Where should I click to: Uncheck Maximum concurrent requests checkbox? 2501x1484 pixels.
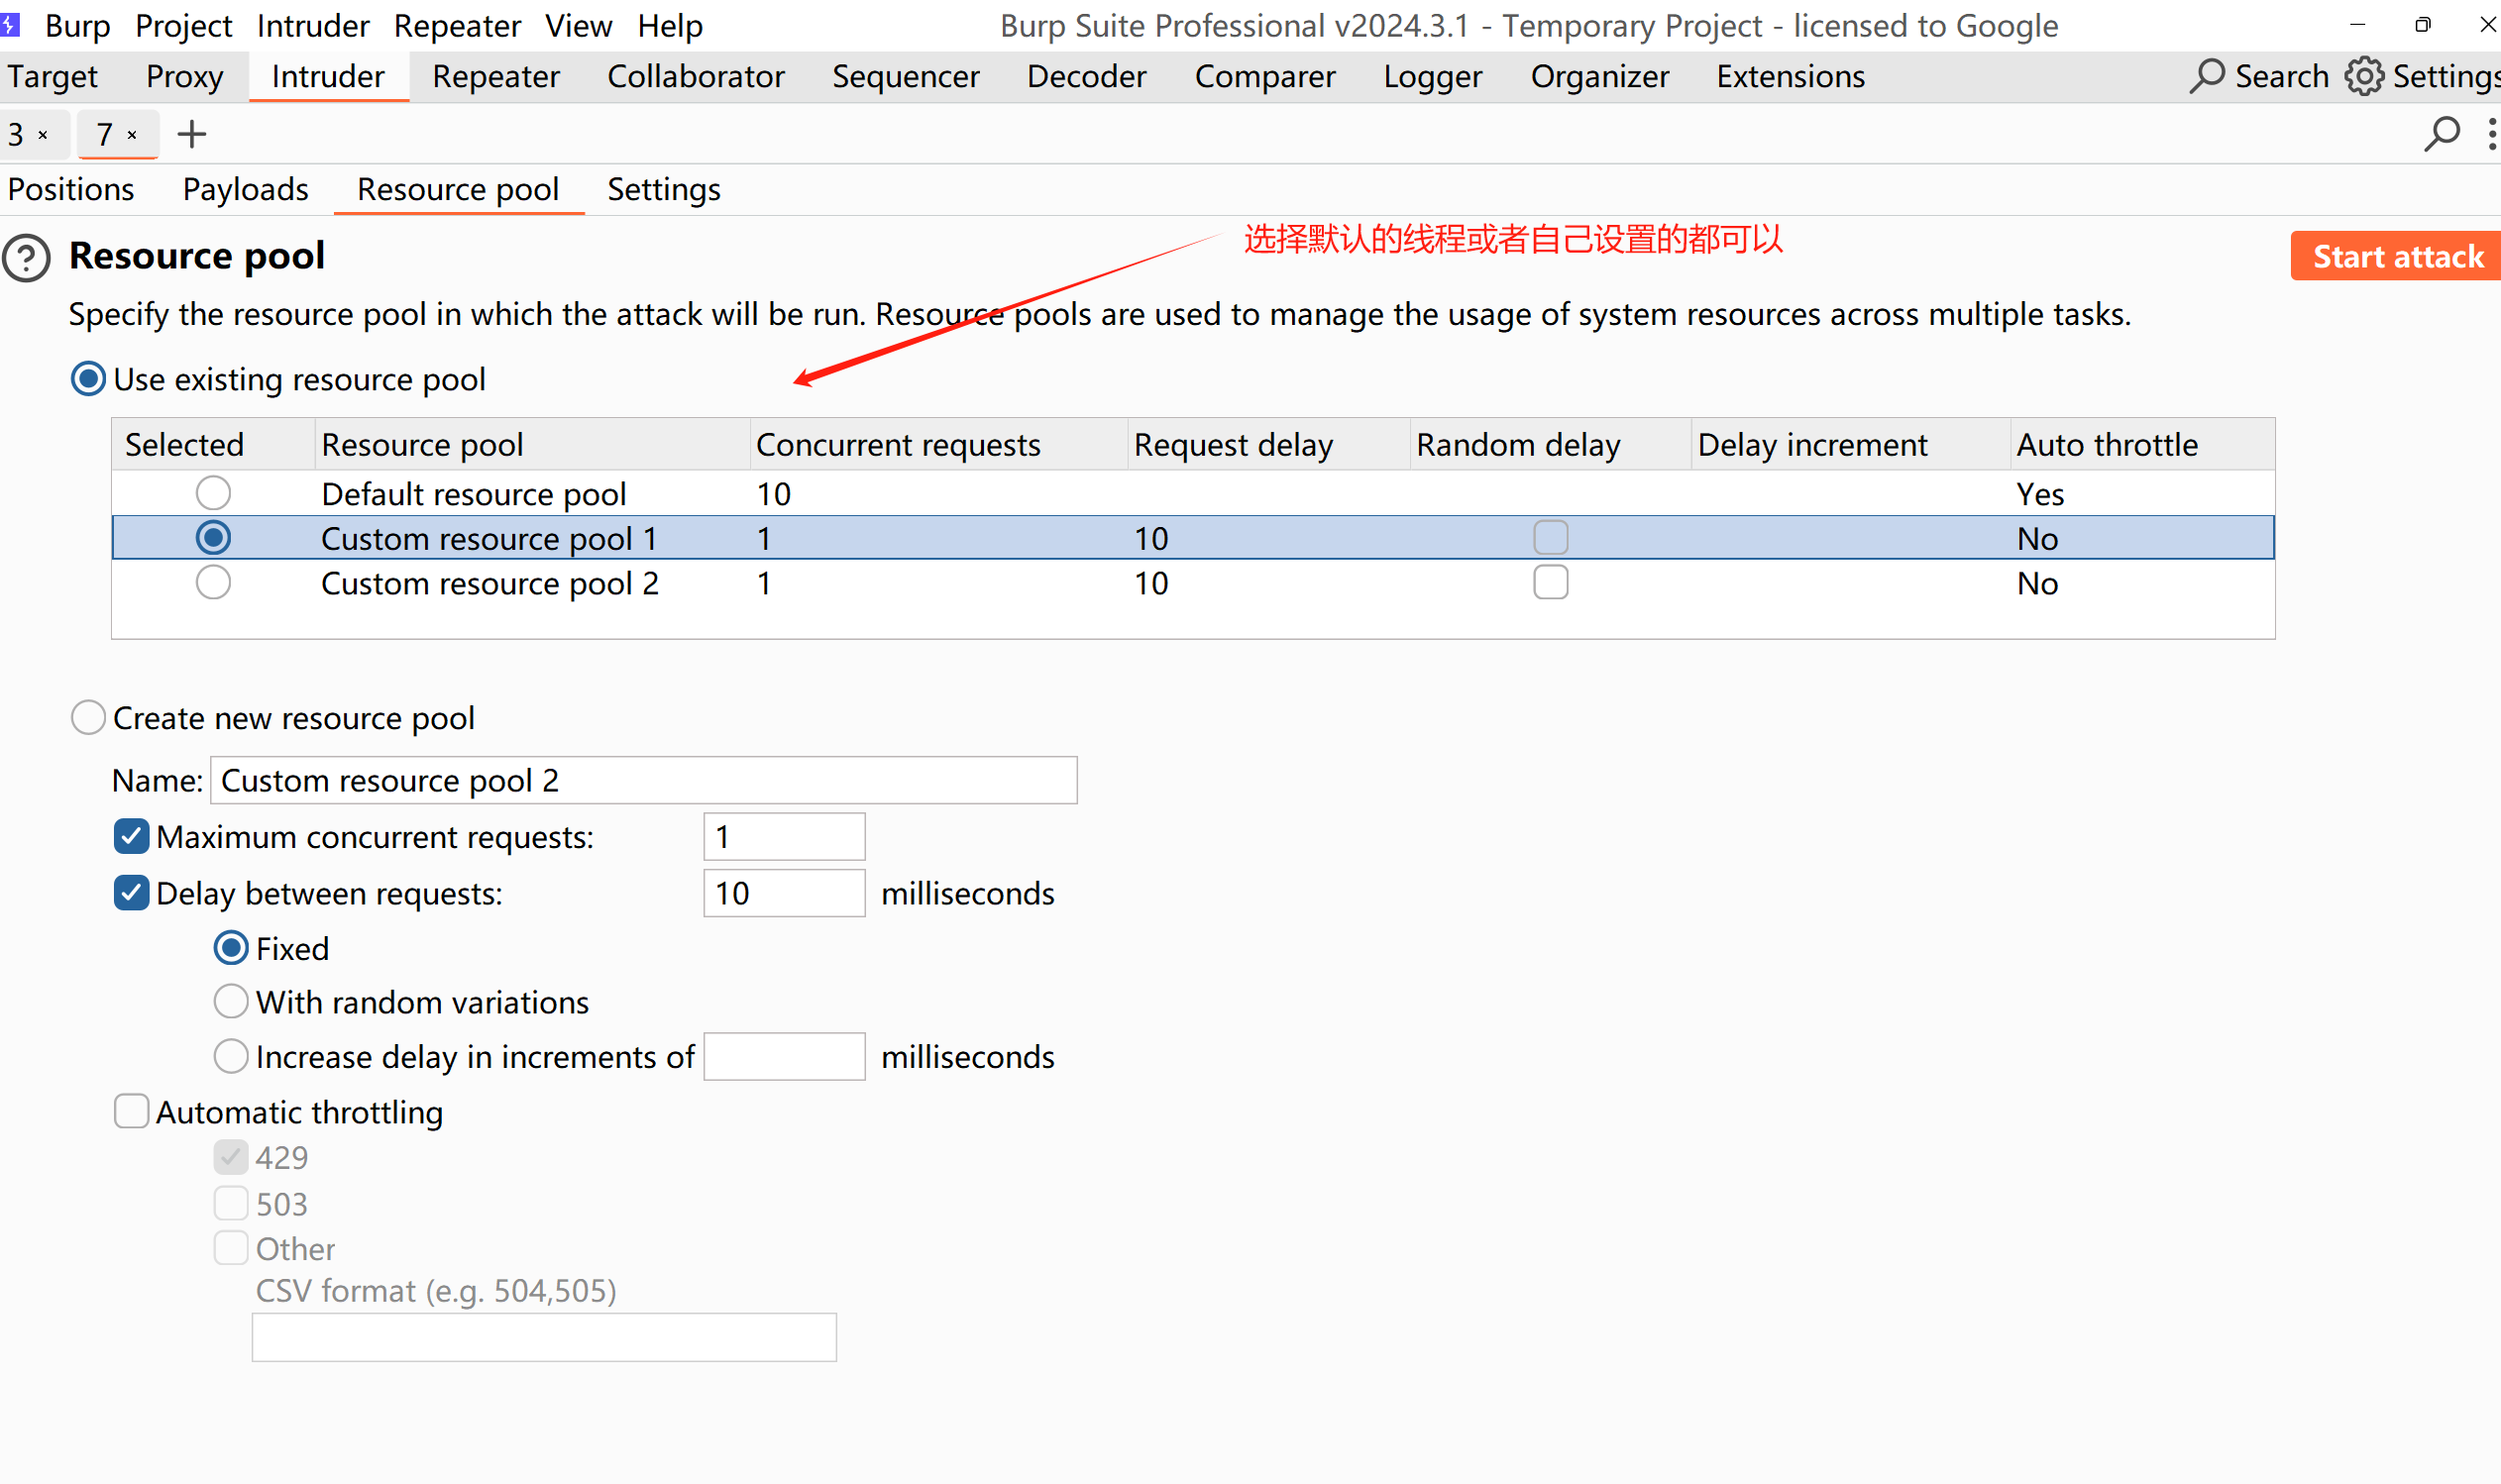pos(131,836)
